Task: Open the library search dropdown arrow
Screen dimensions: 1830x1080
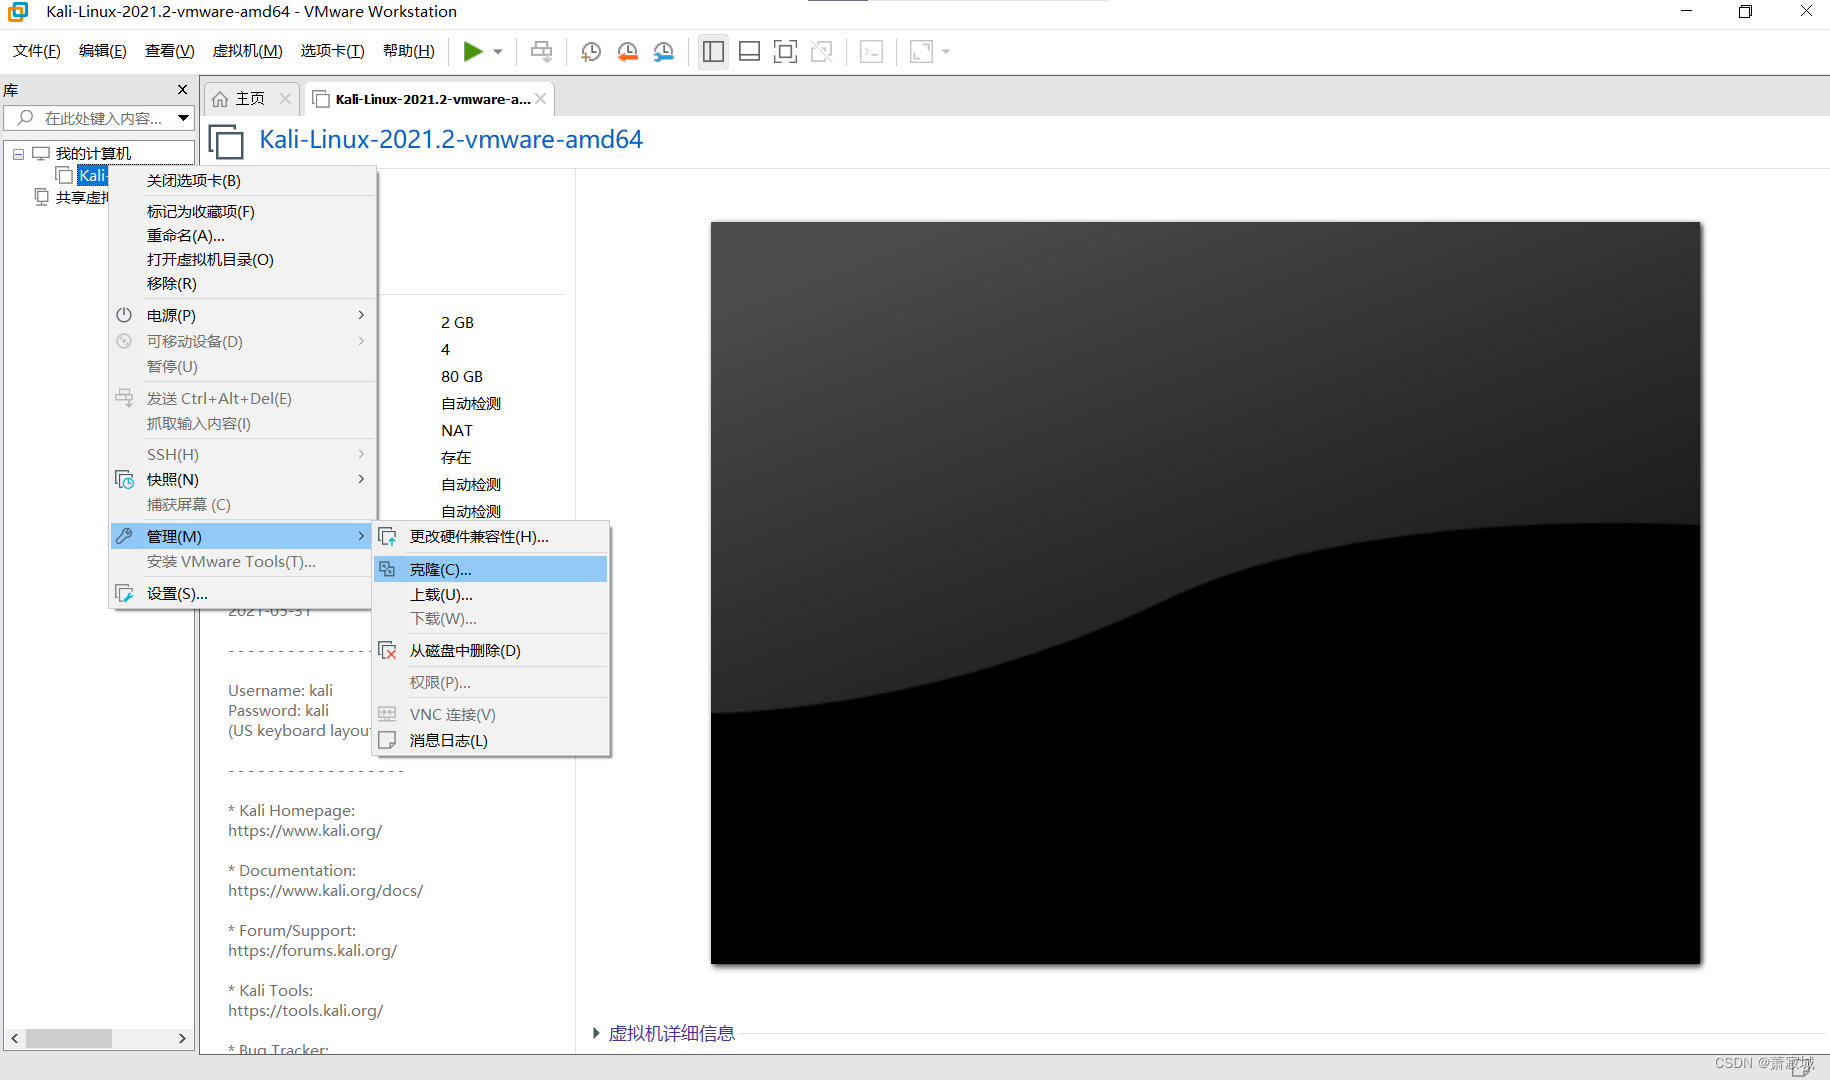Action: [x=183, y=118]
